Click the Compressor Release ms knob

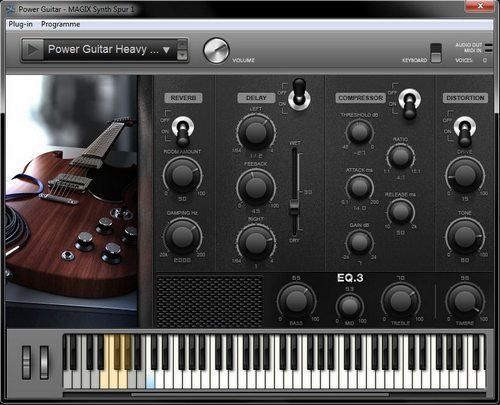click(400, 211)
